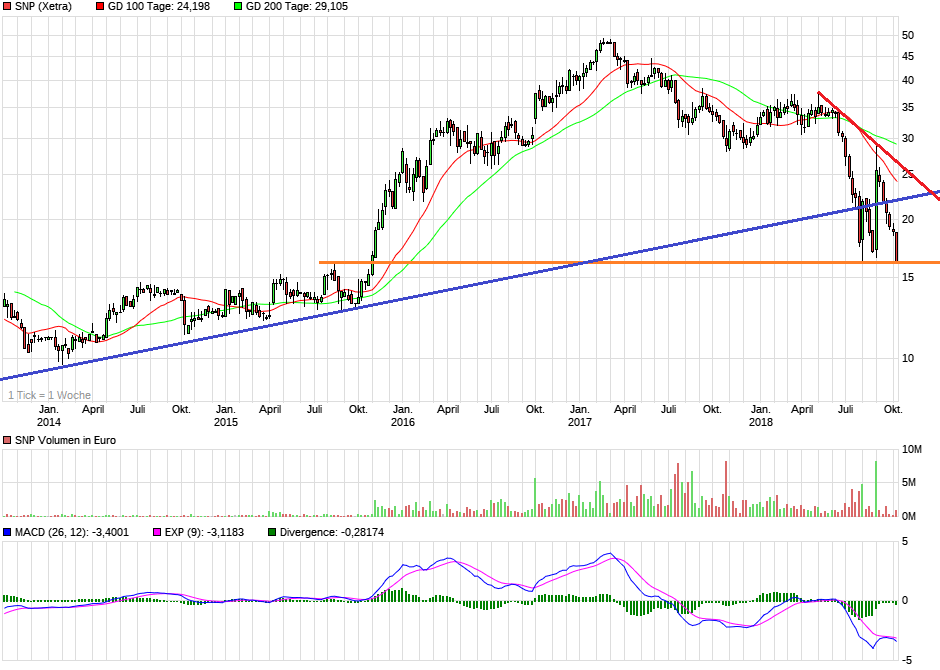940x670 pixels.
Task: Click the 2016 year marker on time axis
Action: tap(403, 422)
